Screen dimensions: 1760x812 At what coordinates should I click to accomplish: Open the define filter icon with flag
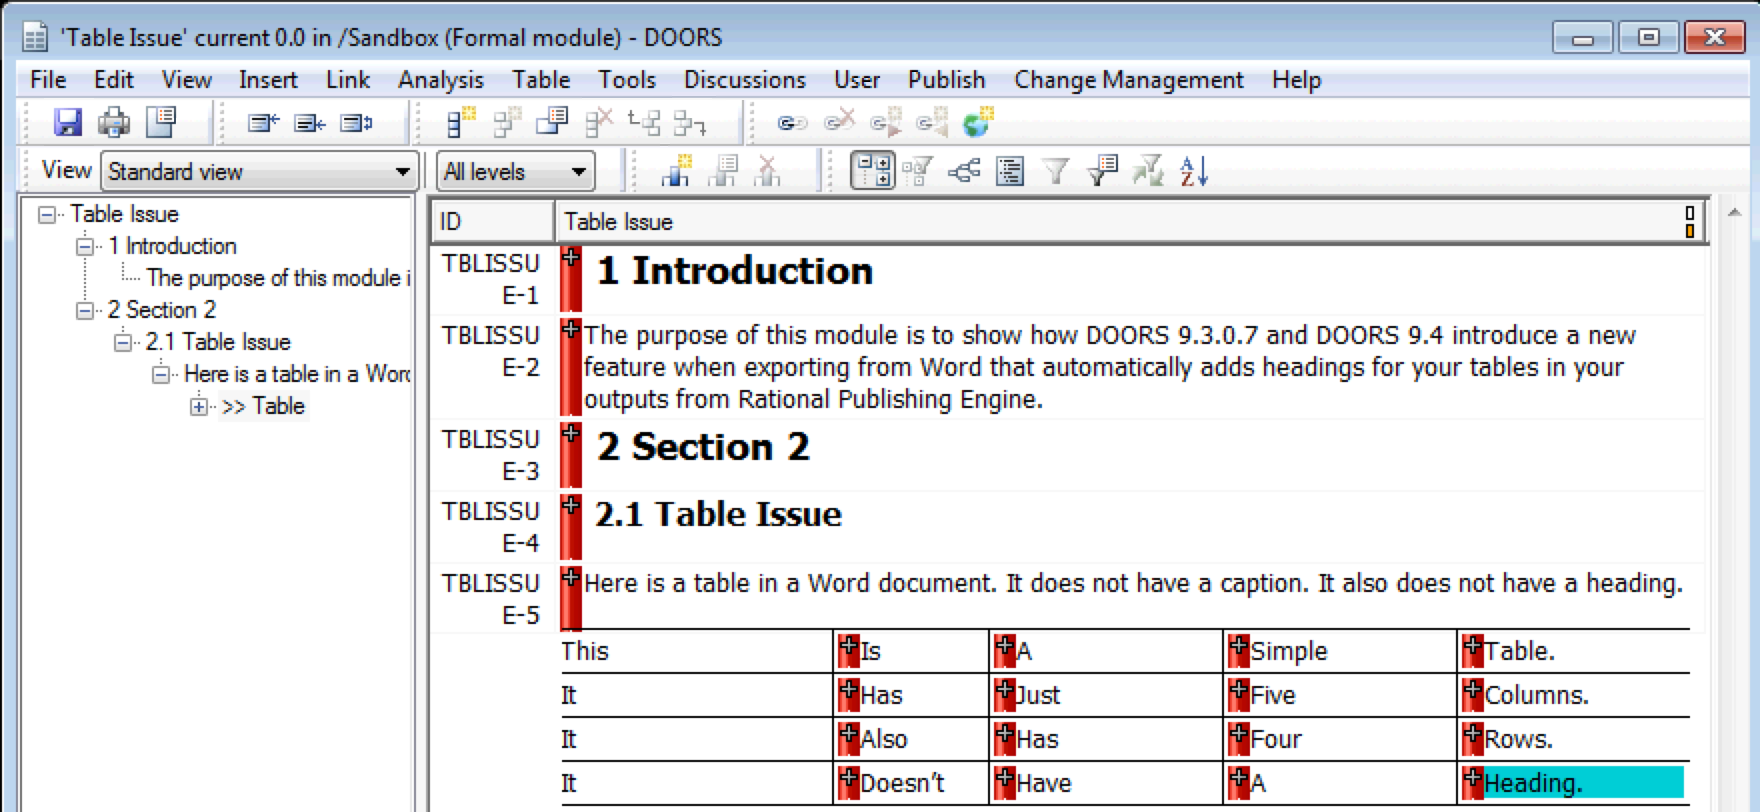(x=1102, y=171)
